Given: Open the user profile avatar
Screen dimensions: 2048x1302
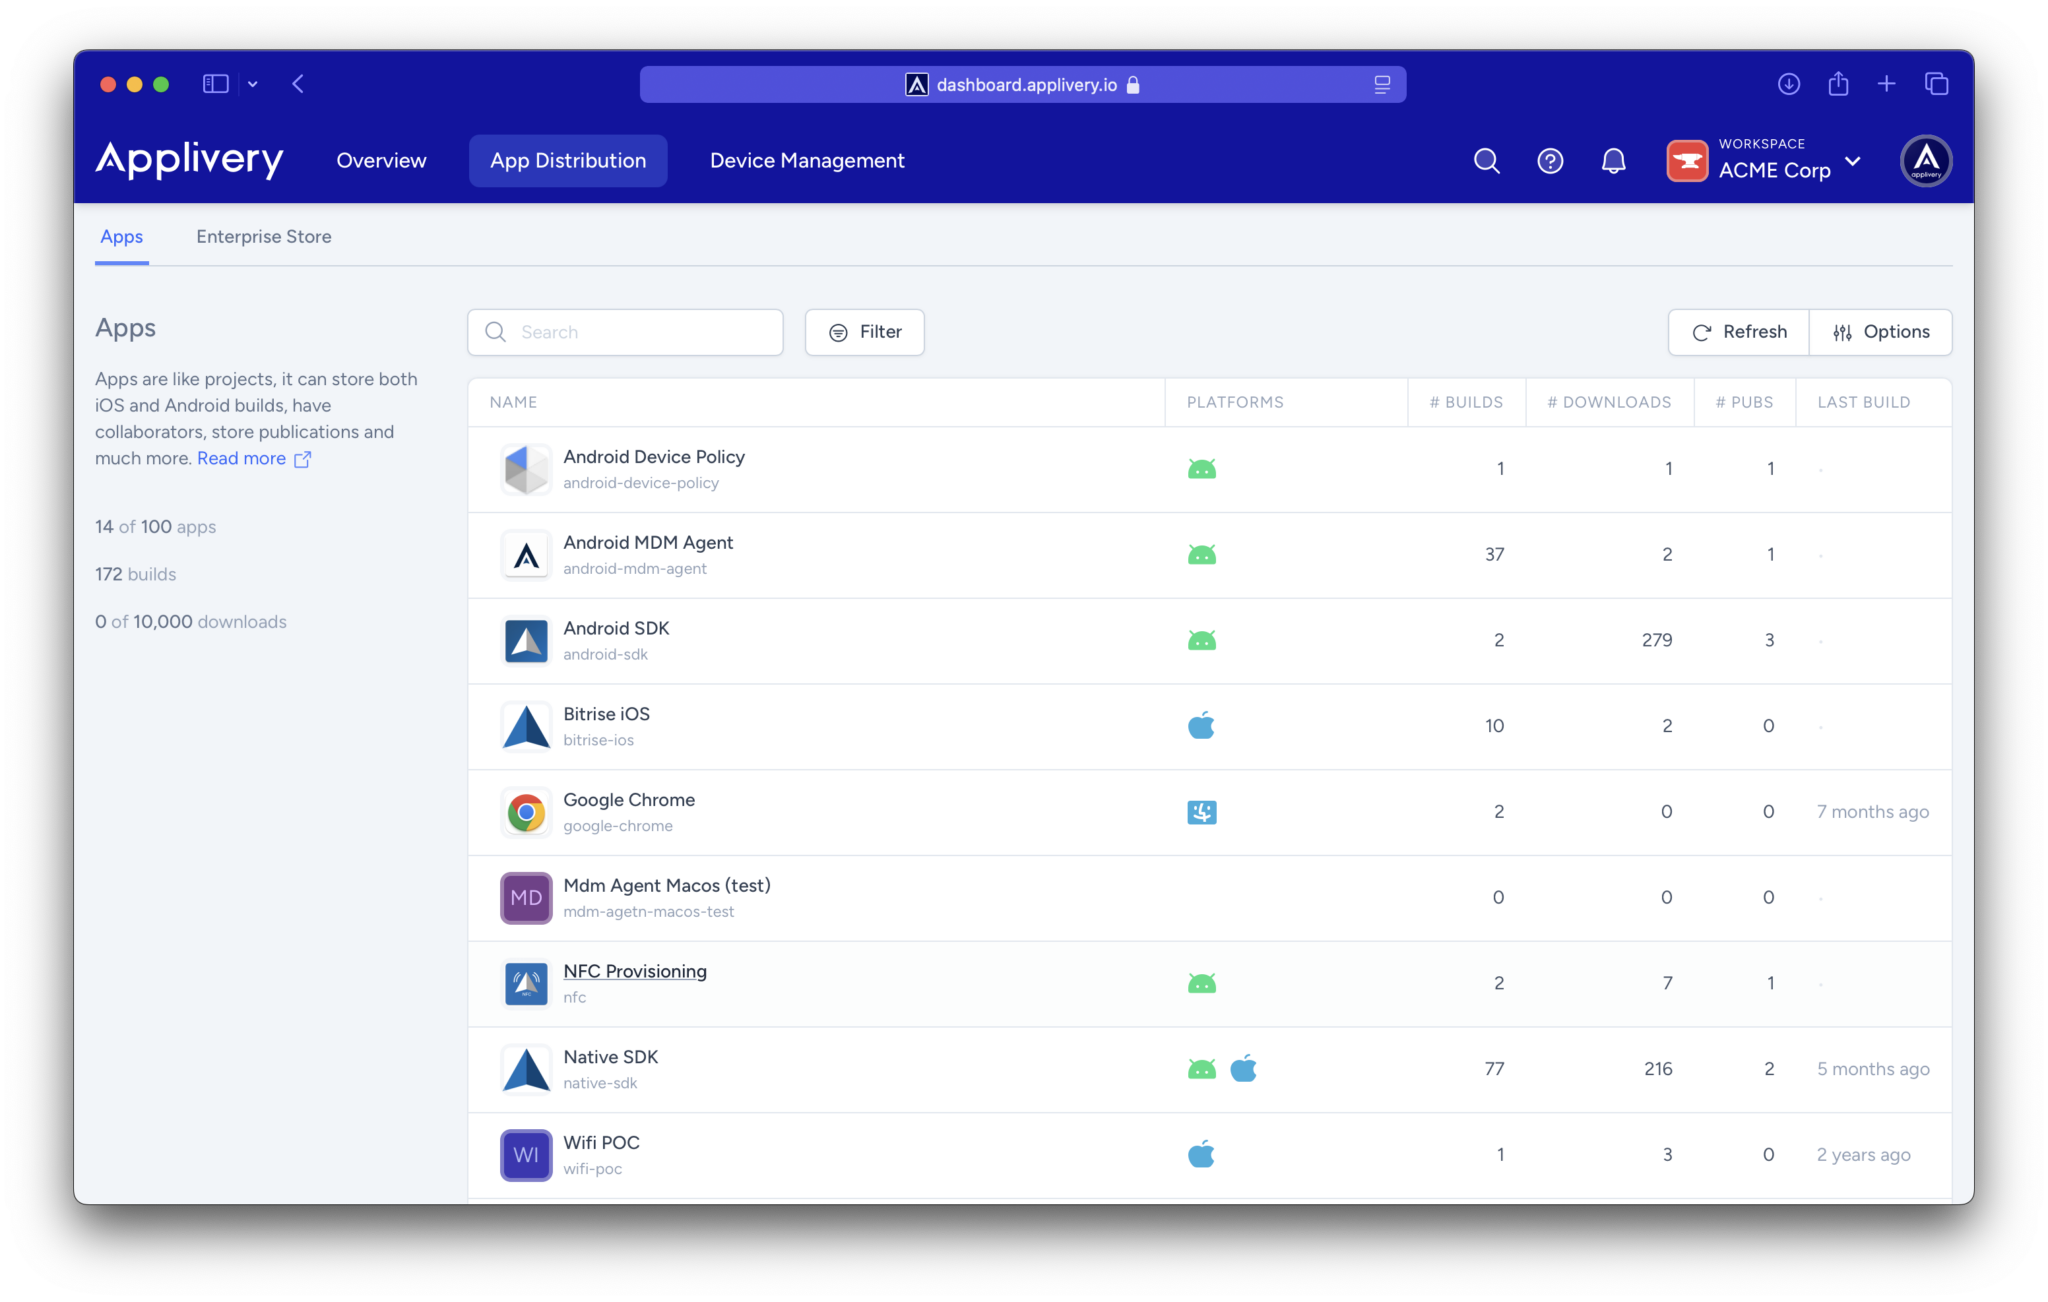Looking at the screenshot, I should point(1925,161).
